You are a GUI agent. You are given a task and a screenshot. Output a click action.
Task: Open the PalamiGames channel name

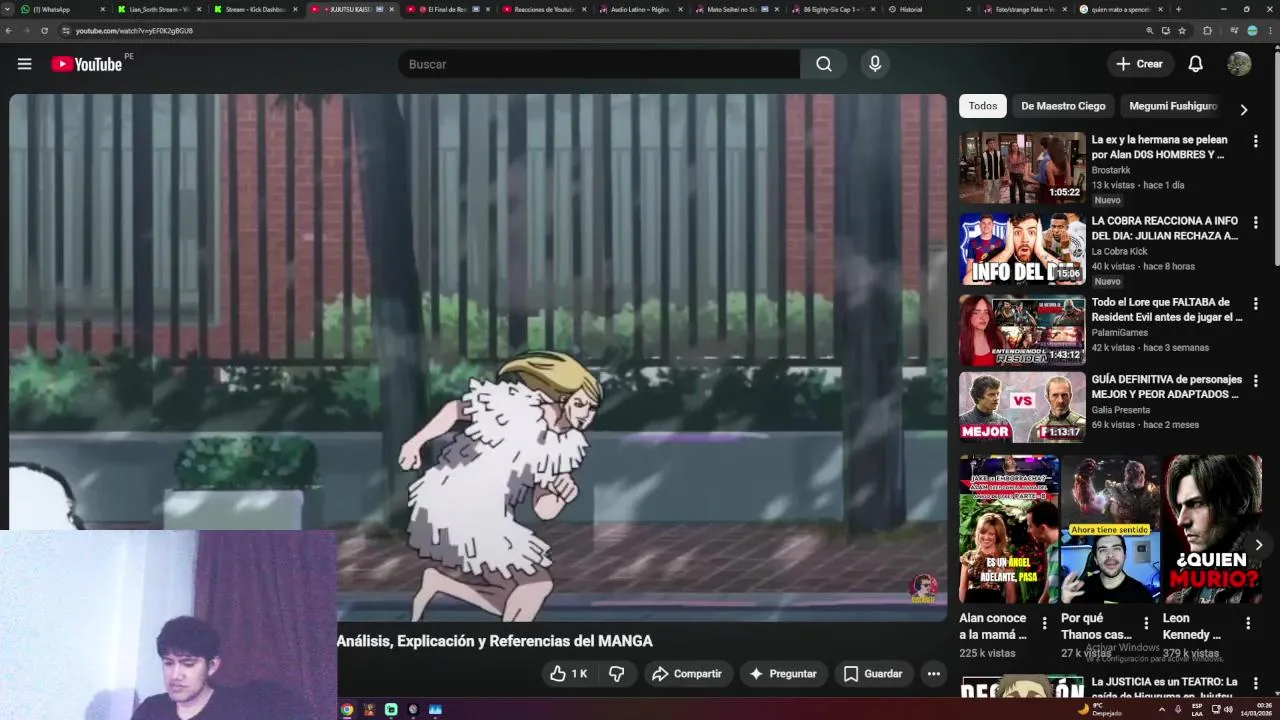[1120, 332]
